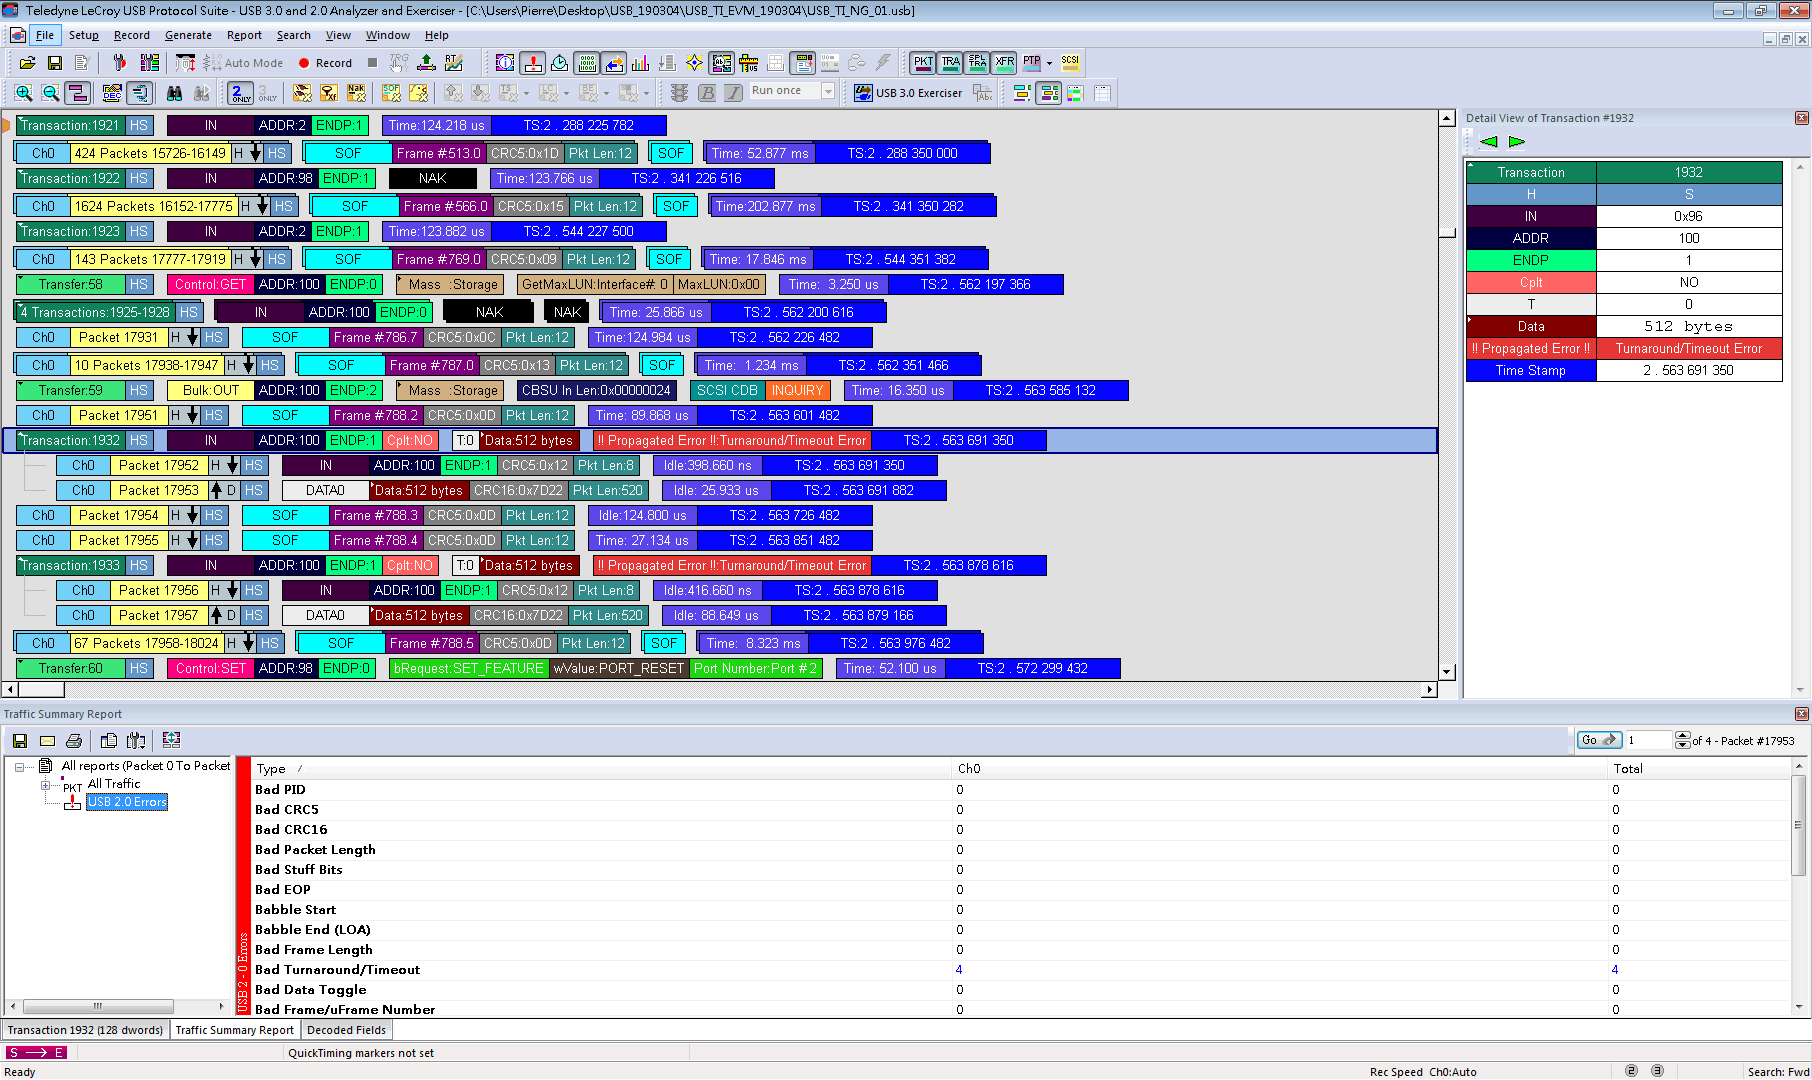Click the next green arrow in Detail View
The image size is (1812, 1080).
[1517, 142]
